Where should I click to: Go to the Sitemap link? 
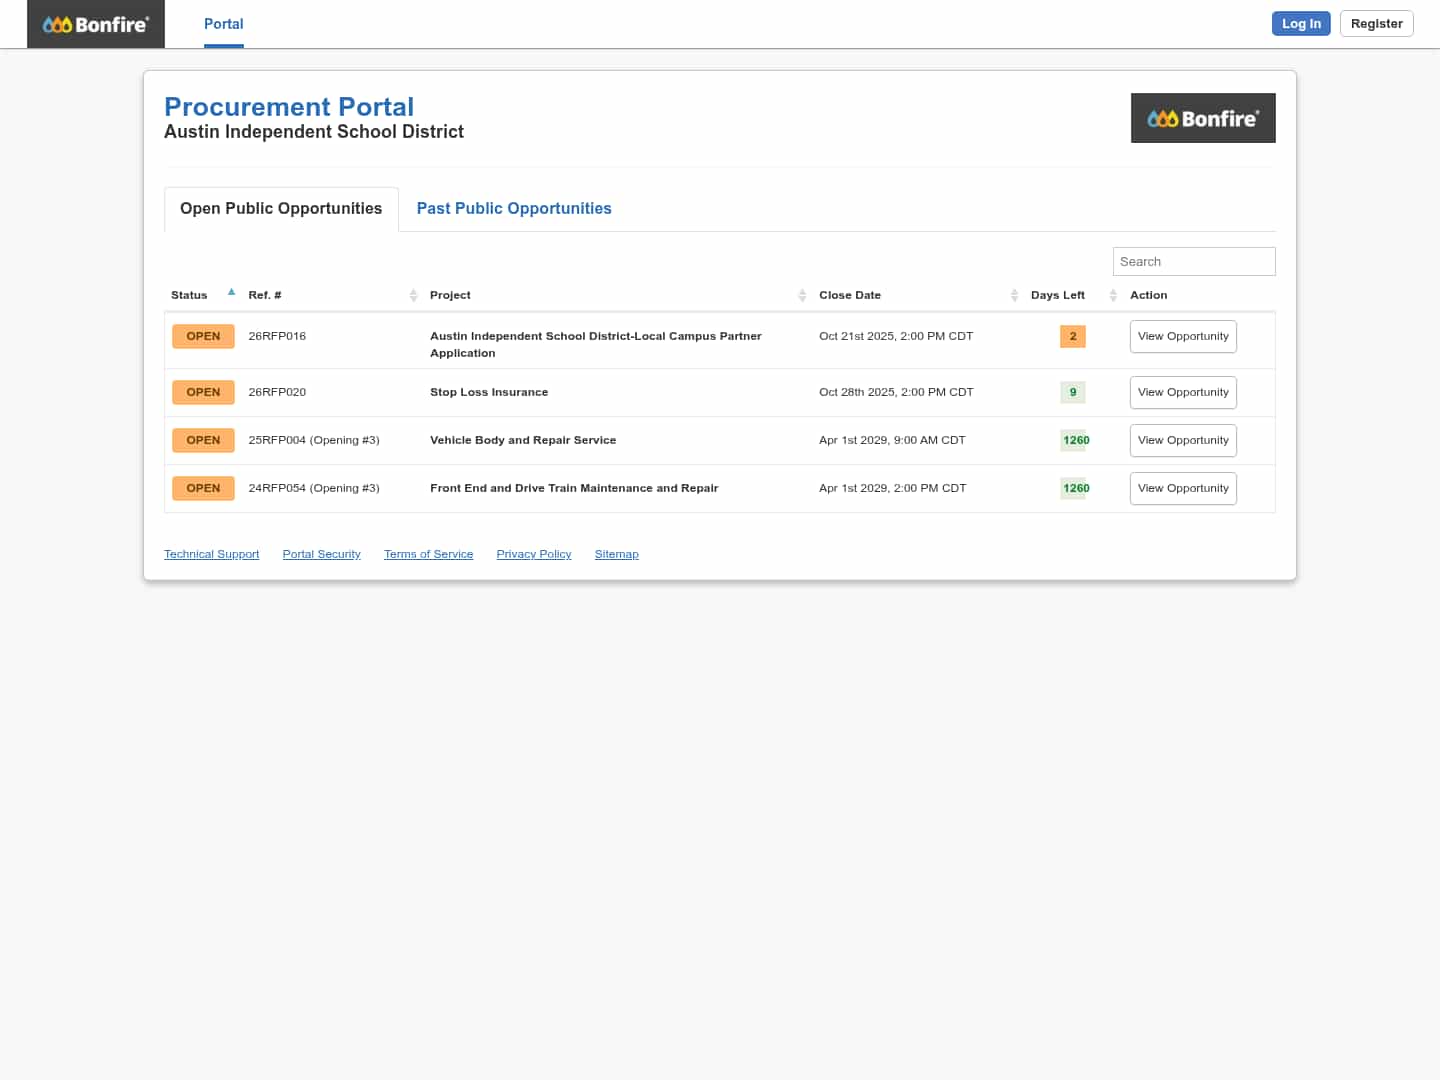(616, 554)
